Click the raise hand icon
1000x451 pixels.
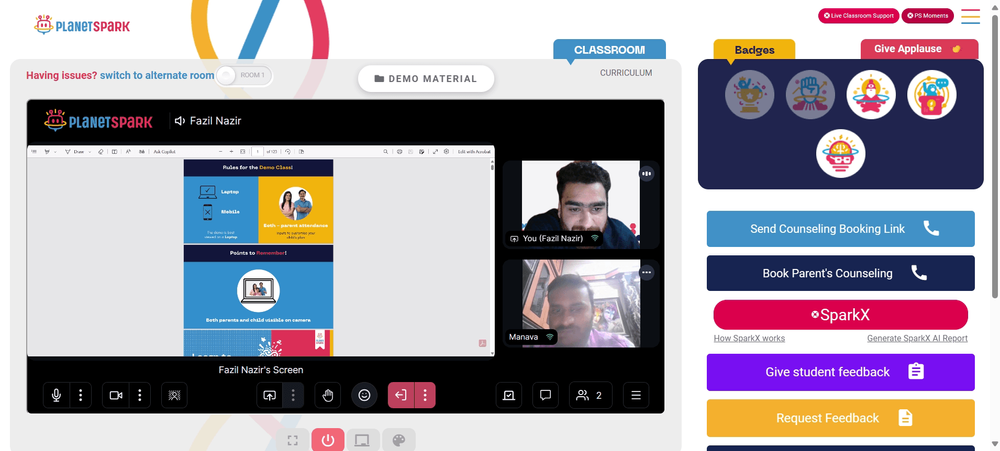click(x=328, y=395)
